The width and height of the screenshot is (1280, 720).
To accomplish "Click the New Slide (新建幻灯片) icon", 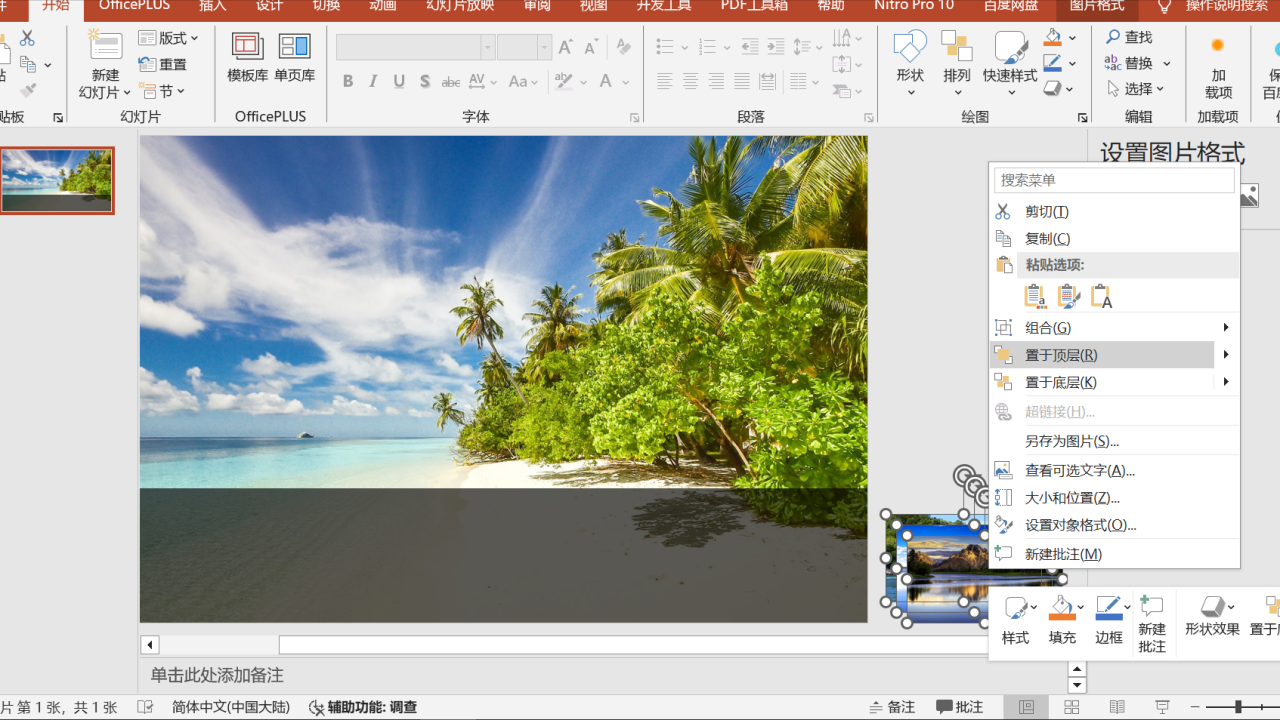I will click(x=105, y=47).
